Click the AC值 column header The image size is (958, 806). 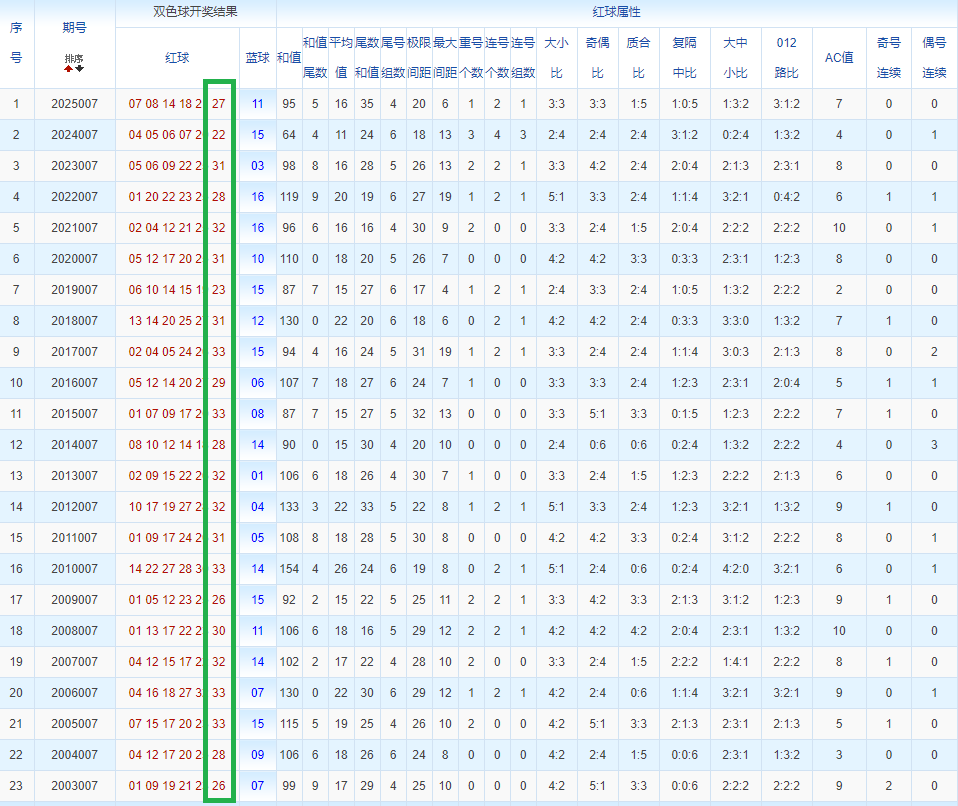838,58
